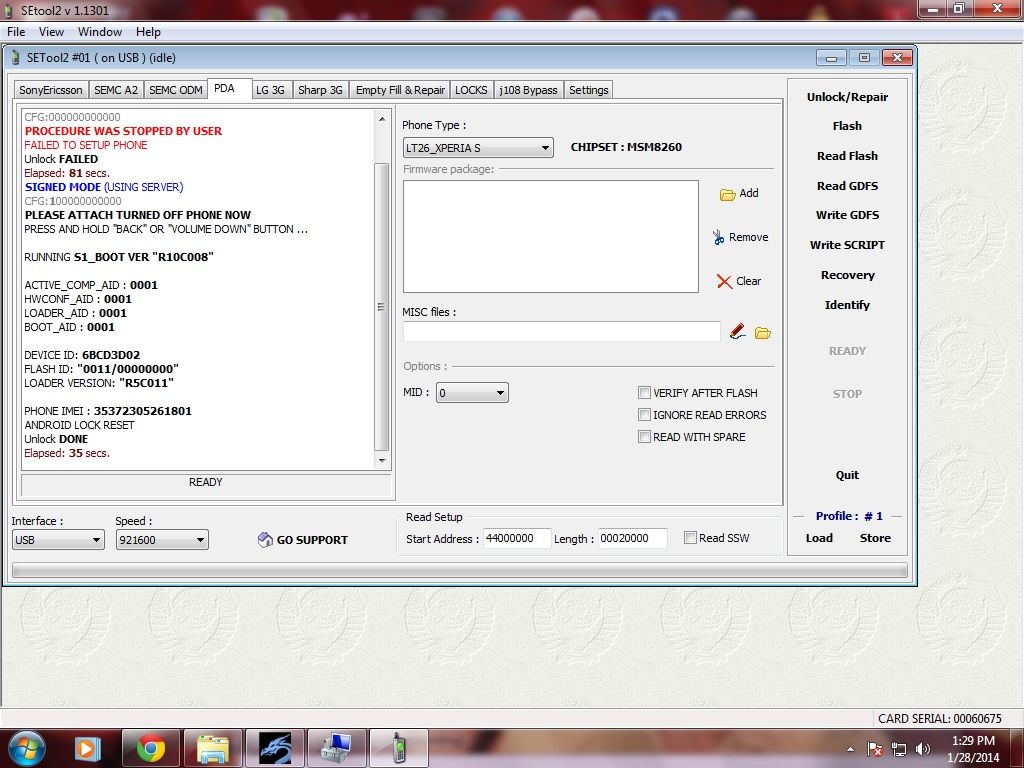Open the Window menu
This screenshot has width=1024, height=768.
(99, 32)
